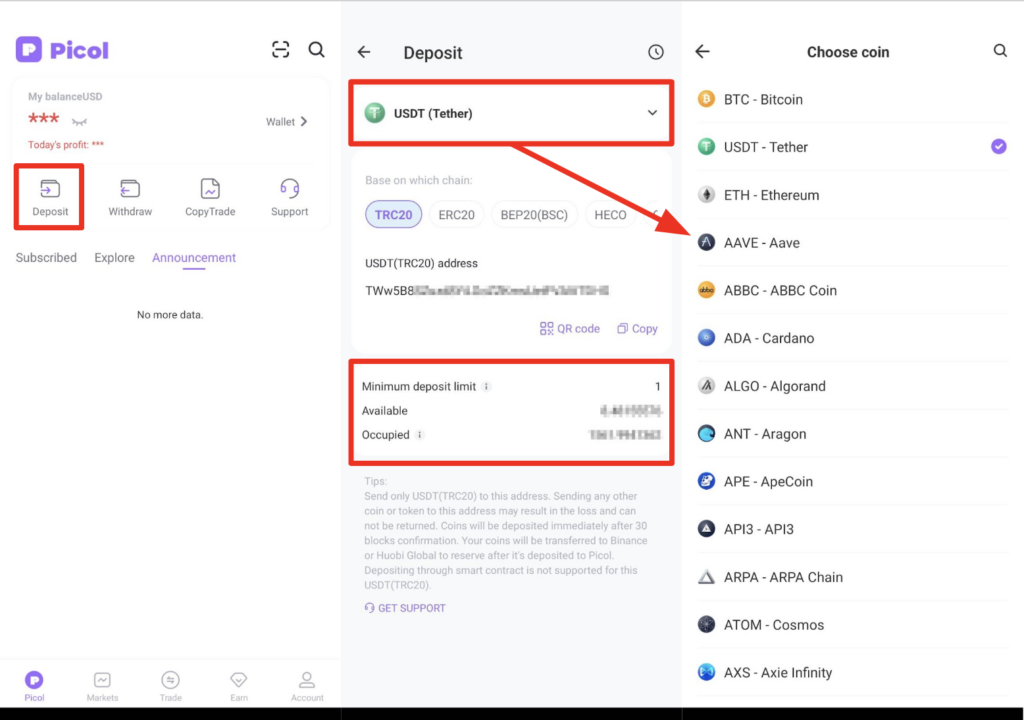
Task: Open info icon beside Occupied
Action: point(419,435)
